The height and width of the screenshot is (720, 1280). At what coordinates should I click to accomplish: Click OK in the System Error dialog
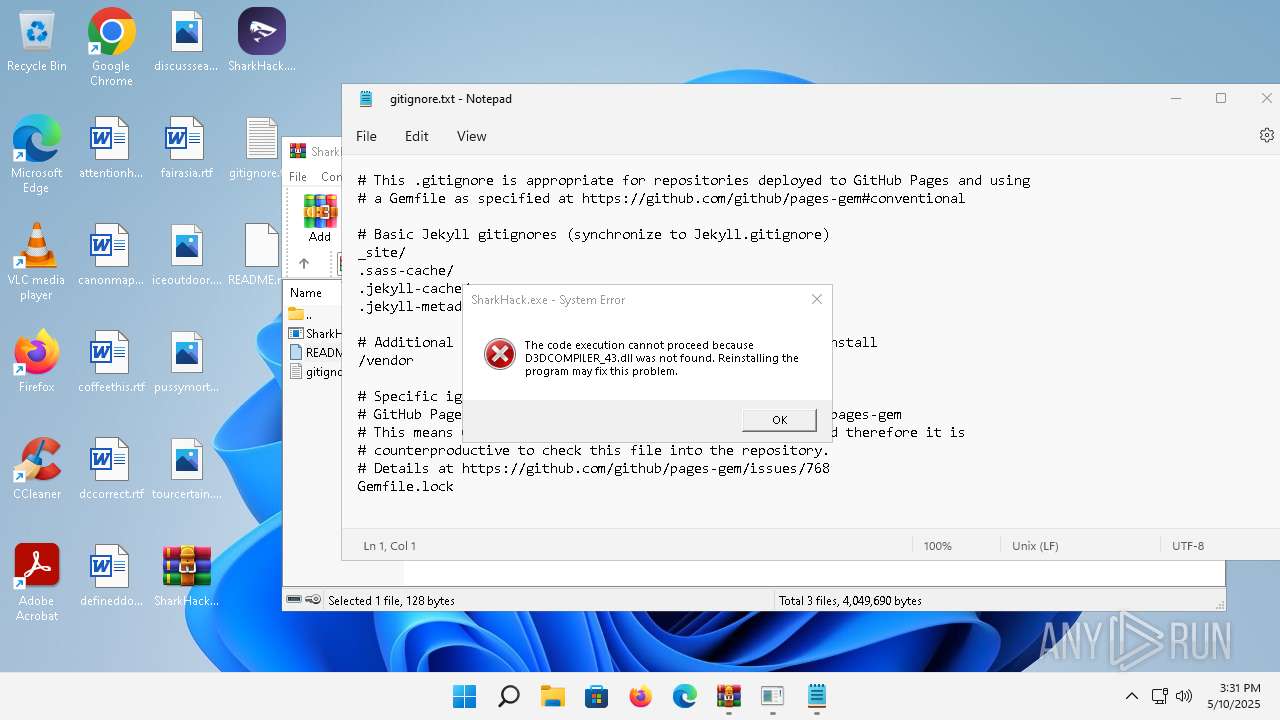[779, 420]
